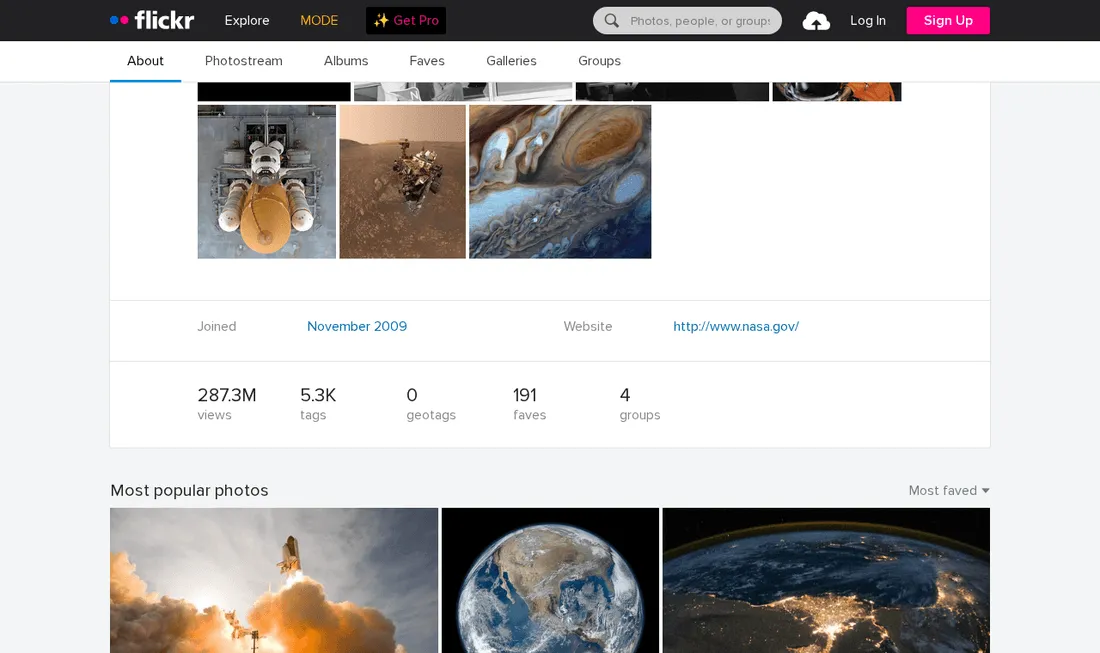
Task: Open the Blue Marble Earth popular photo
Action: pyautogui.click(x=550, y=580)
